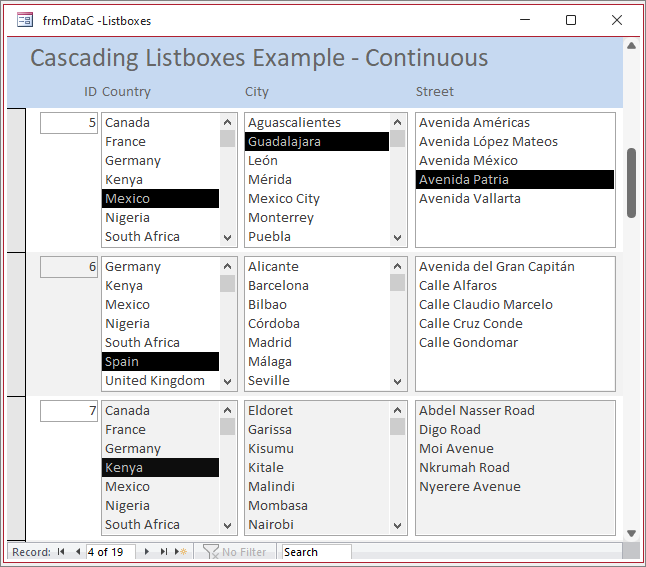Choose Córdoba in record 6 City list
646x567 pixels.
(x=317, y=323)
